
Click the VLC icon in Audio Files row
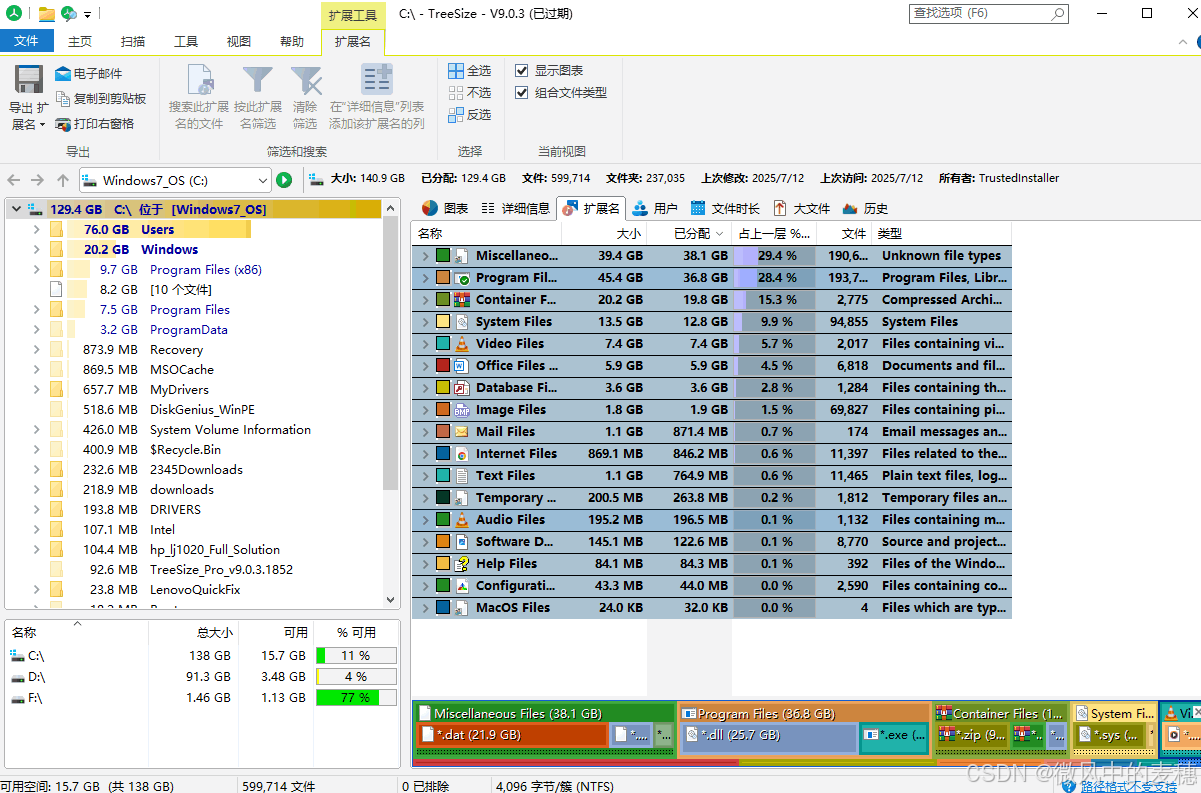pos(461,519)
